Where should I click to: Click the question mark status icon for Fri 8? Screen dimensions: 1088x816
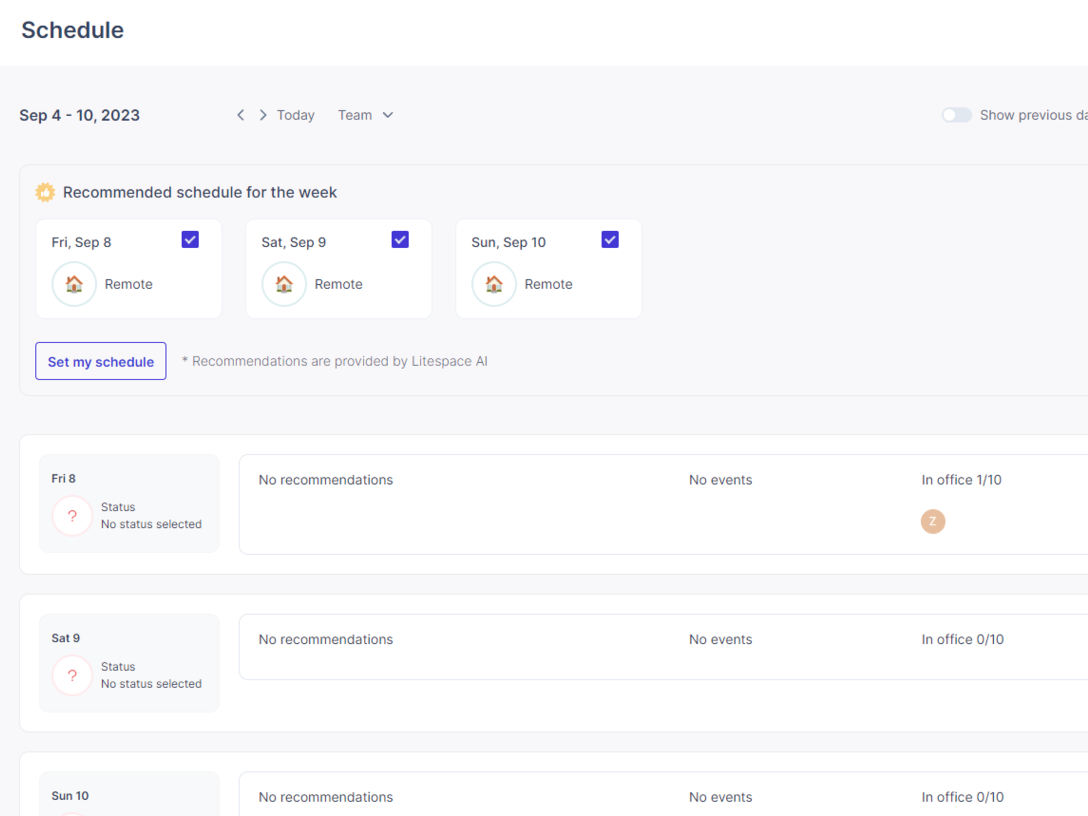tap(72, 516)
